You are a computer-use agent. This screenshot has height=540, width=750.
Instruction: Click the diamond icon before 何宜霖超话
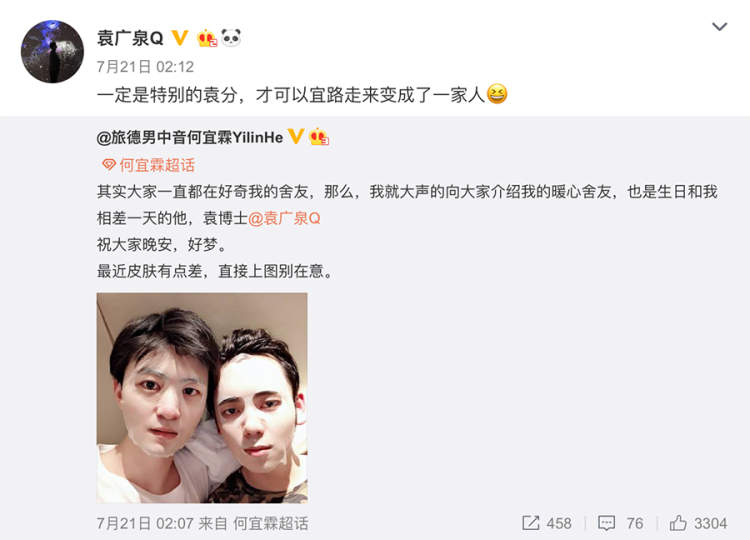[109, 165]
